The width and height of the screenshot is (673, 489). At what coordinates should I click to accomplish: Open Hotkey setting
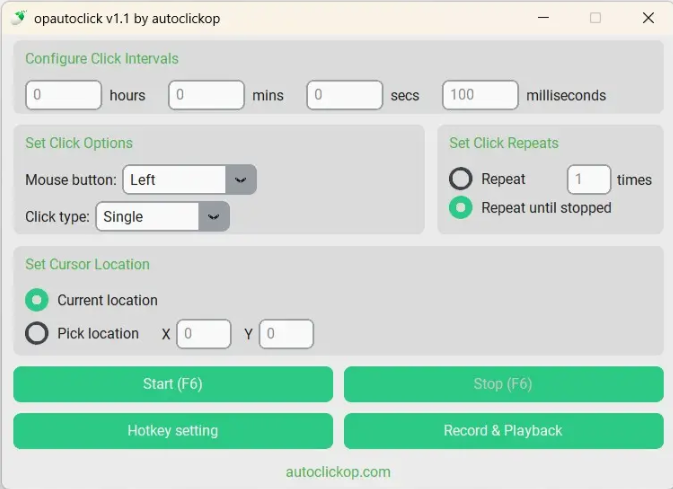[173, 431]
